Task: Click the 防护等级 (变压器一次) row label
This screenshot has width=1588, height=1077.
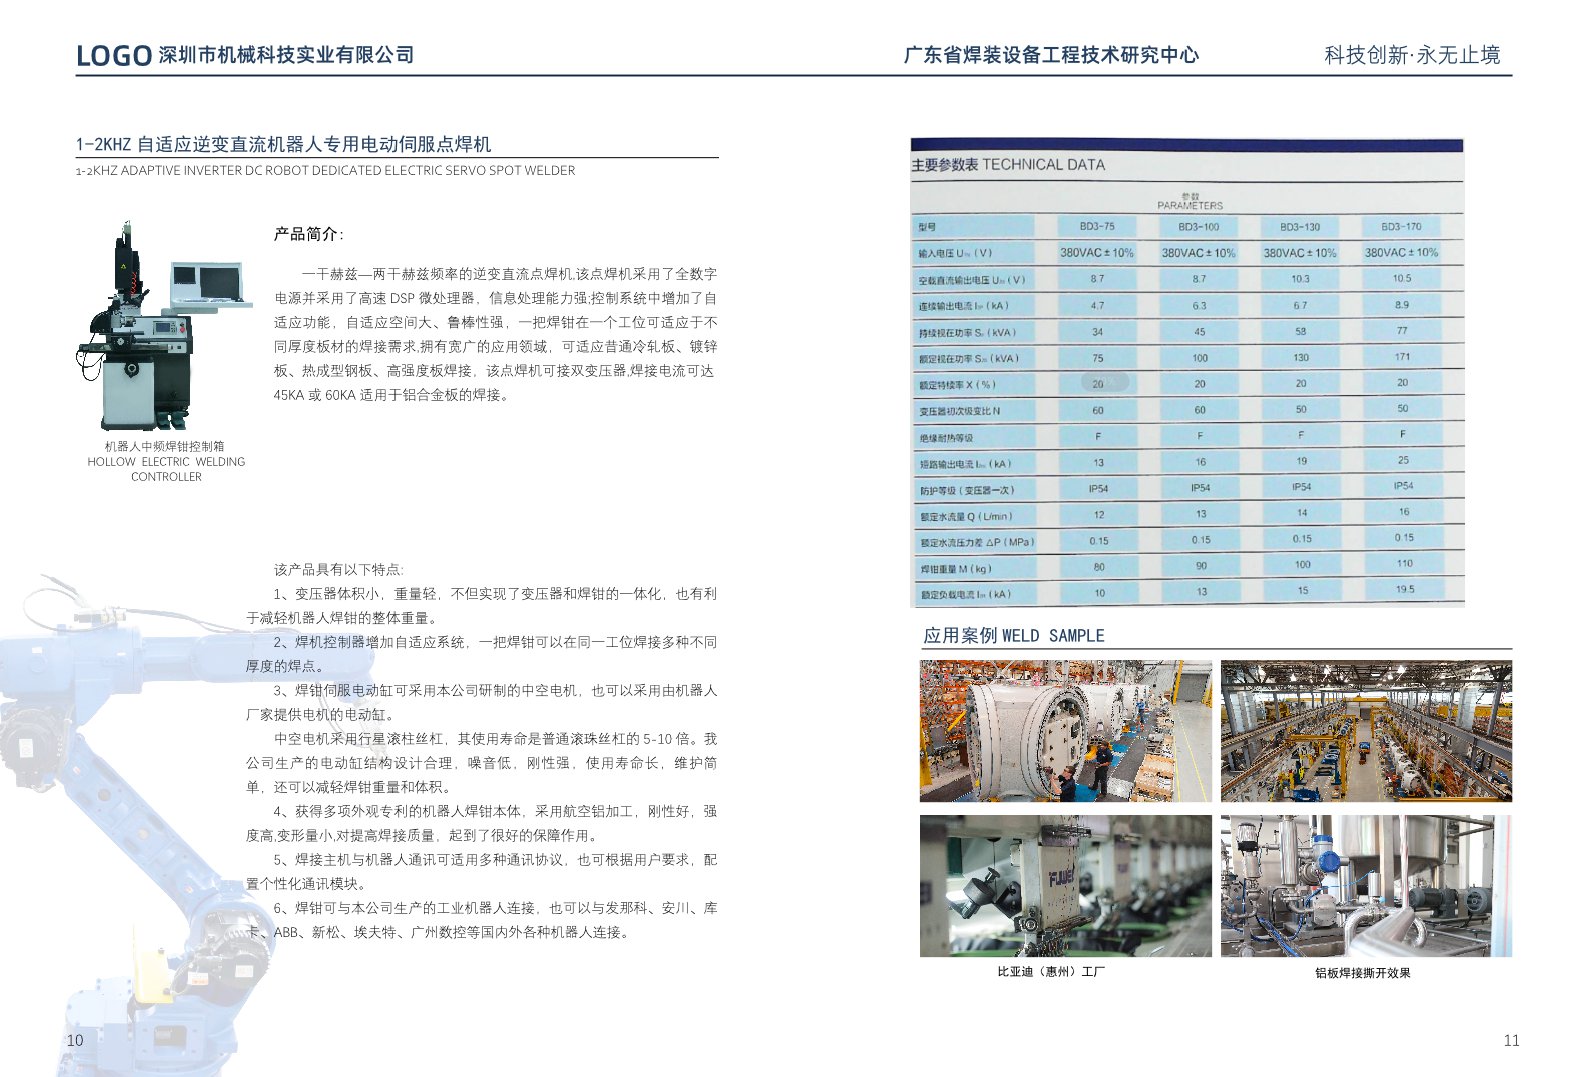Action: pos(967,491)
